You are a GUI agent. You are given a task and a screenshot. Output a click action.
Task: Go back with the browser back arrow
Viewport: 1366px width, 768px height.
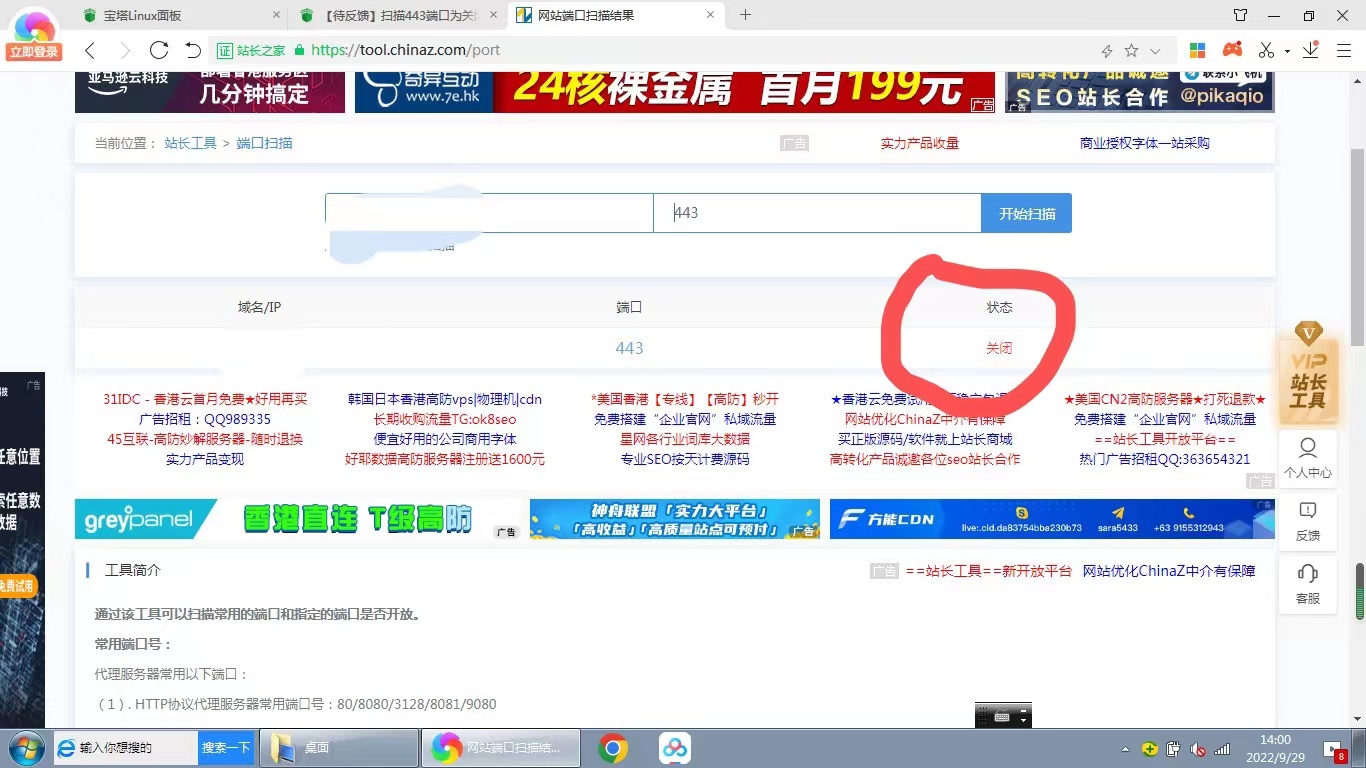point(90,50)
